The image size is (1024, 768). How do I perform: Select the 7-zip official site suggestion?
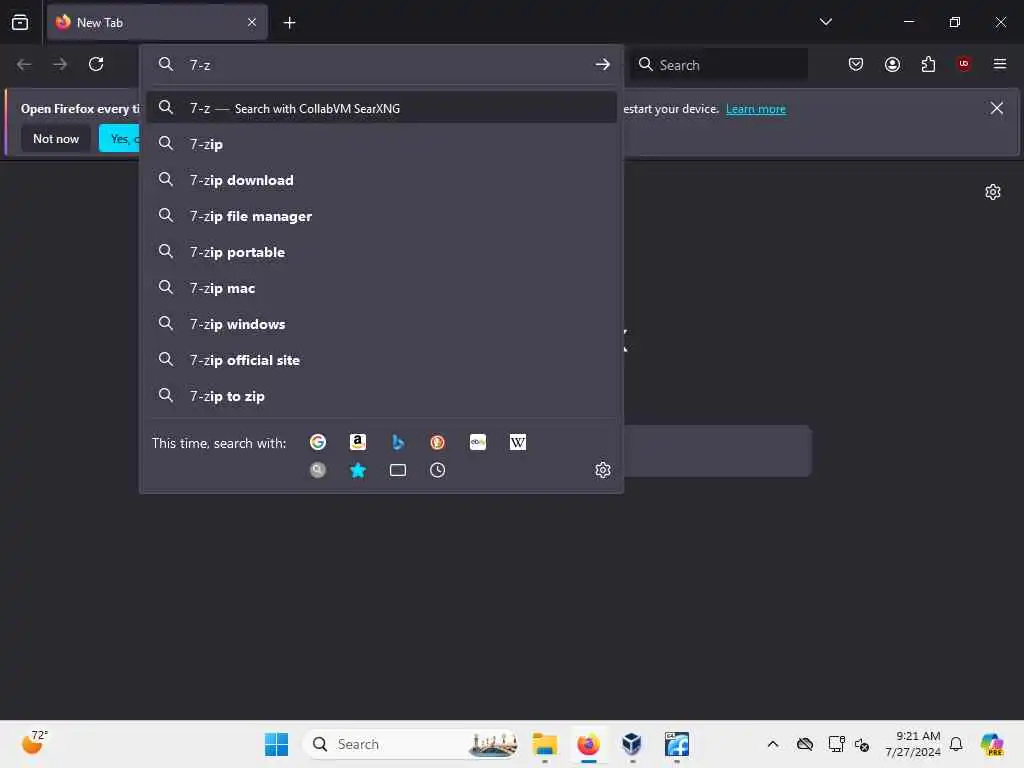click(x=381, y=359)
